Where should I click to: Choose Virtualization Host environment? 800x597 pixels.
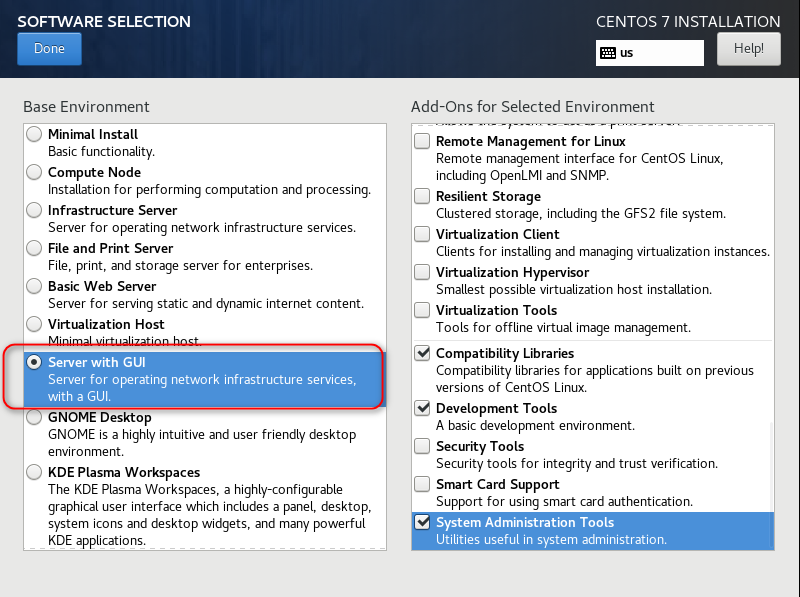coord(35,325)
